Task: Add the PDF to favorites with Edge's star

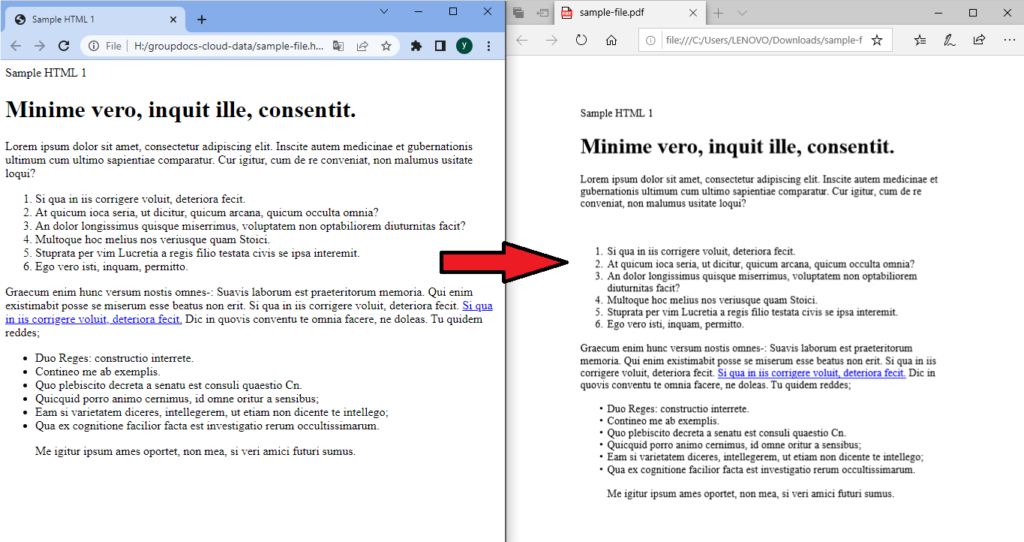Action: coord(876,40)
